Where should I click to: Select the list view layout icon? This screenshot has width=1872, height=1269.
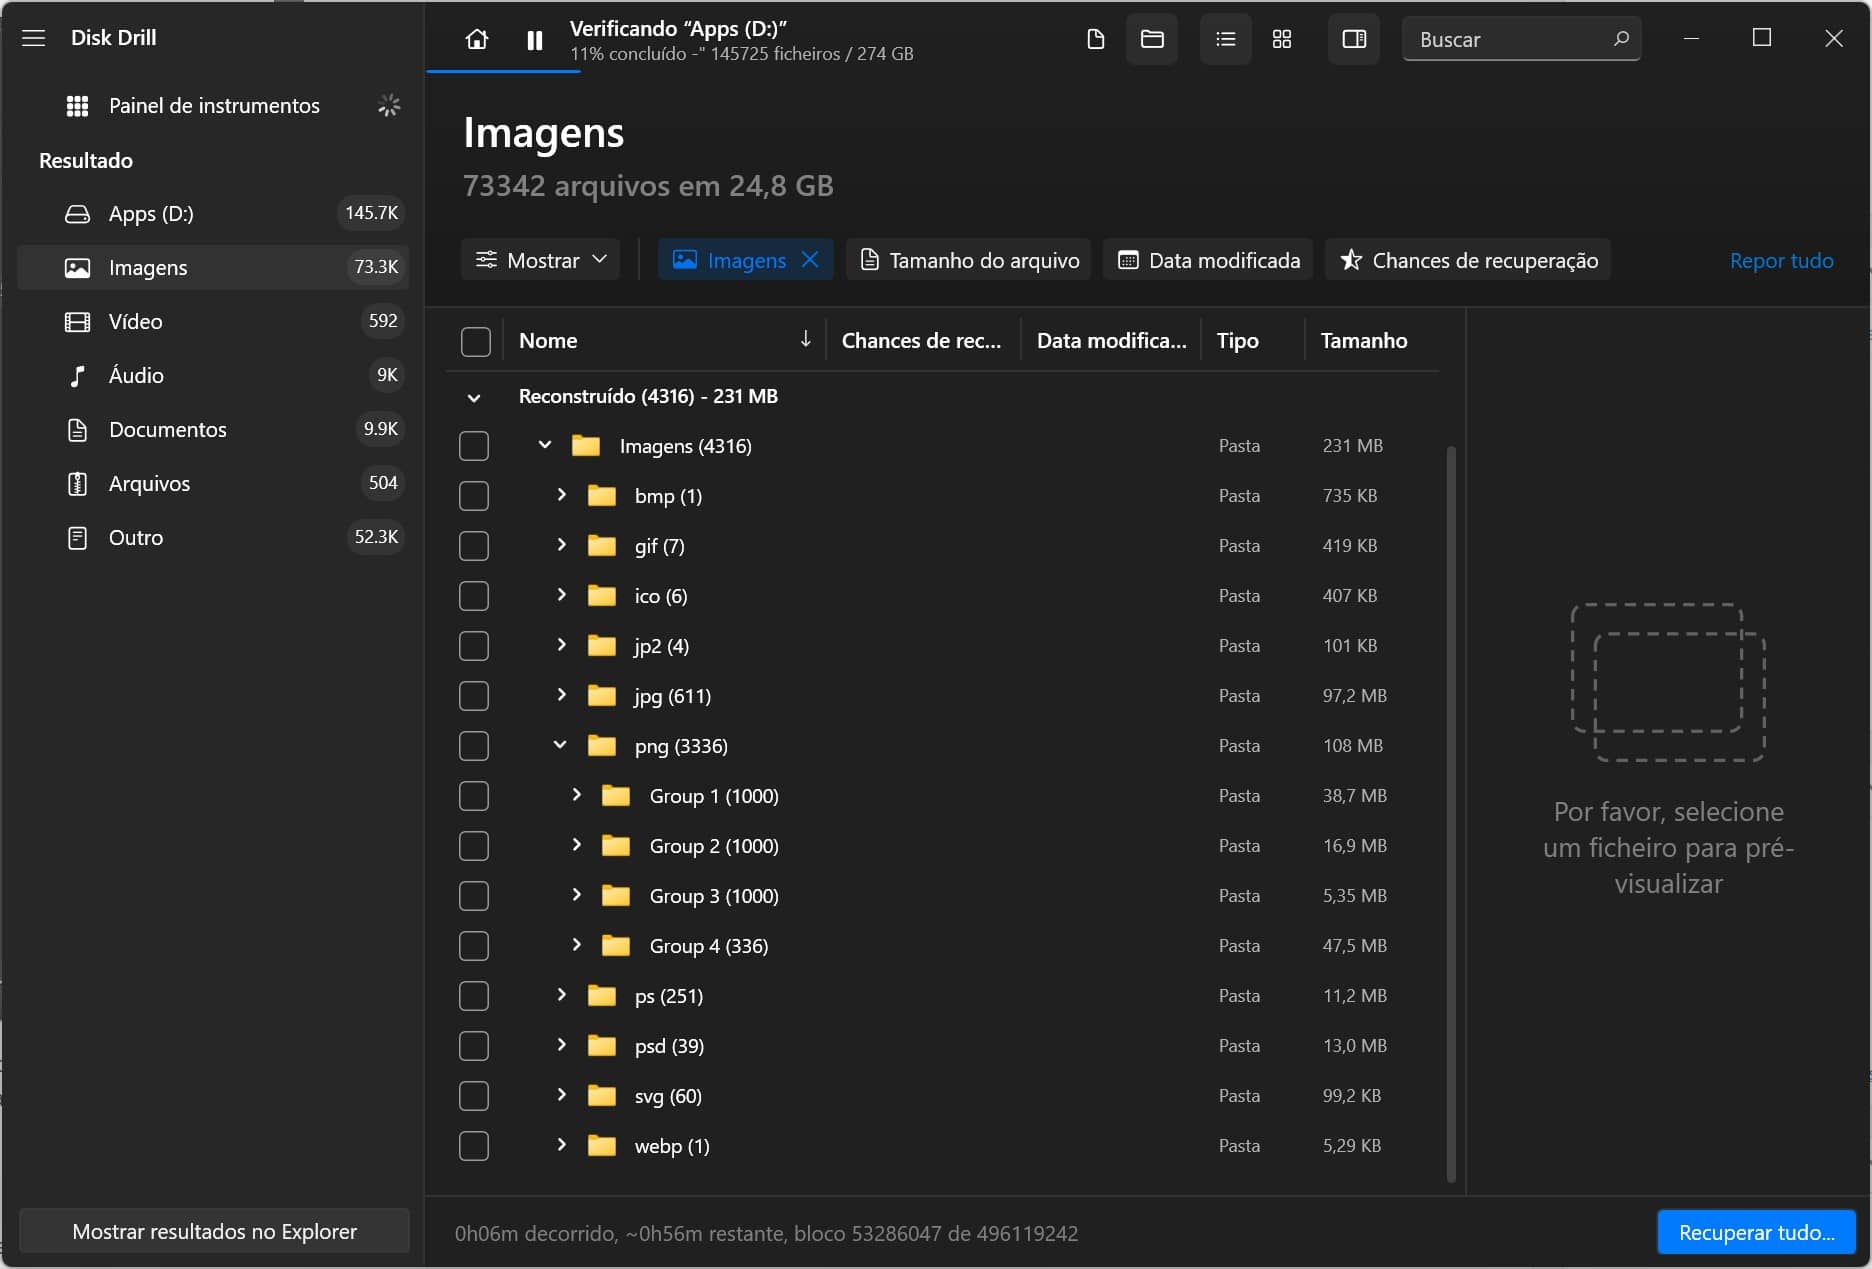[x=1225, y=39]
